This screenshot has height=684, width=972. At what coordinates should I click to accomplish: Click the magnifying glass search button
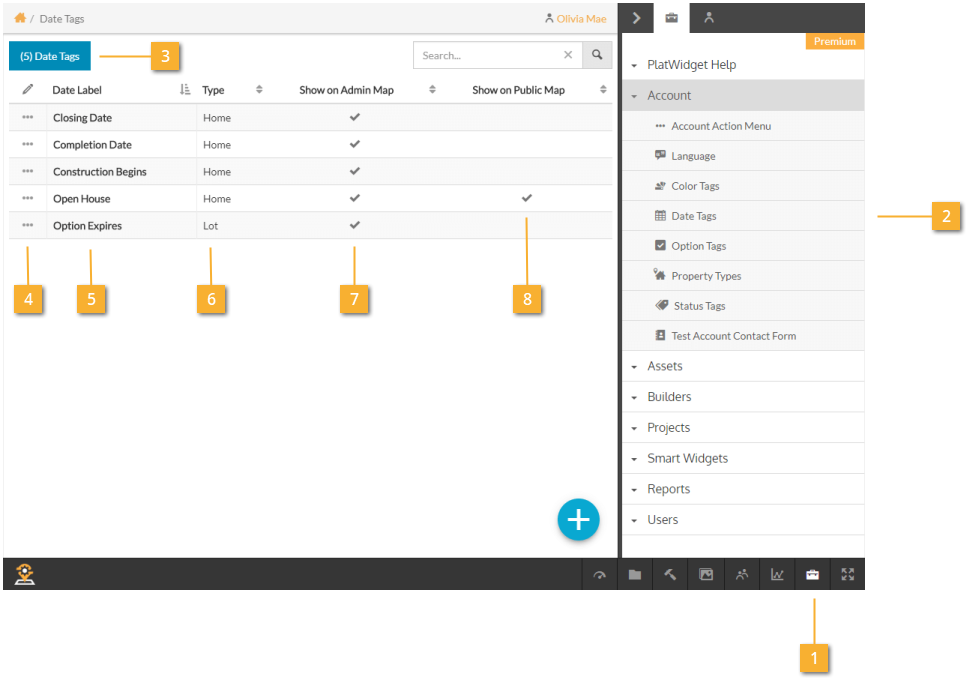597,55
